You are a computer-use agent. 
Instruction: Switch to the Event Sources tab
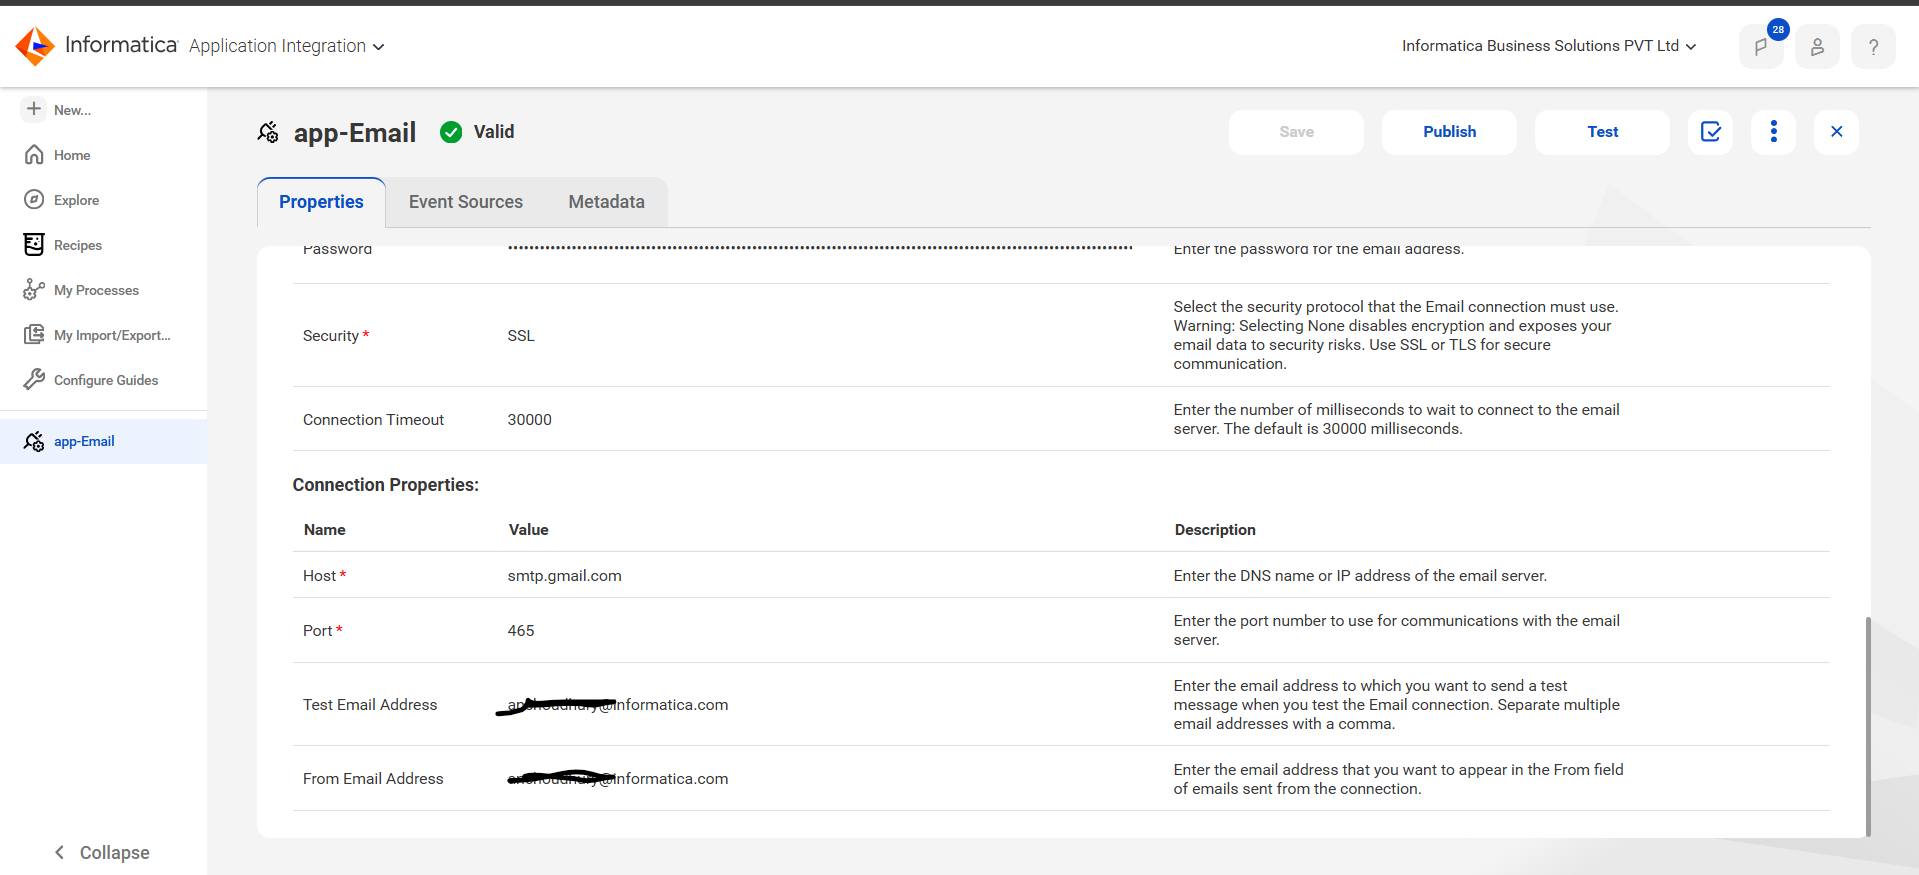(466, 202)
